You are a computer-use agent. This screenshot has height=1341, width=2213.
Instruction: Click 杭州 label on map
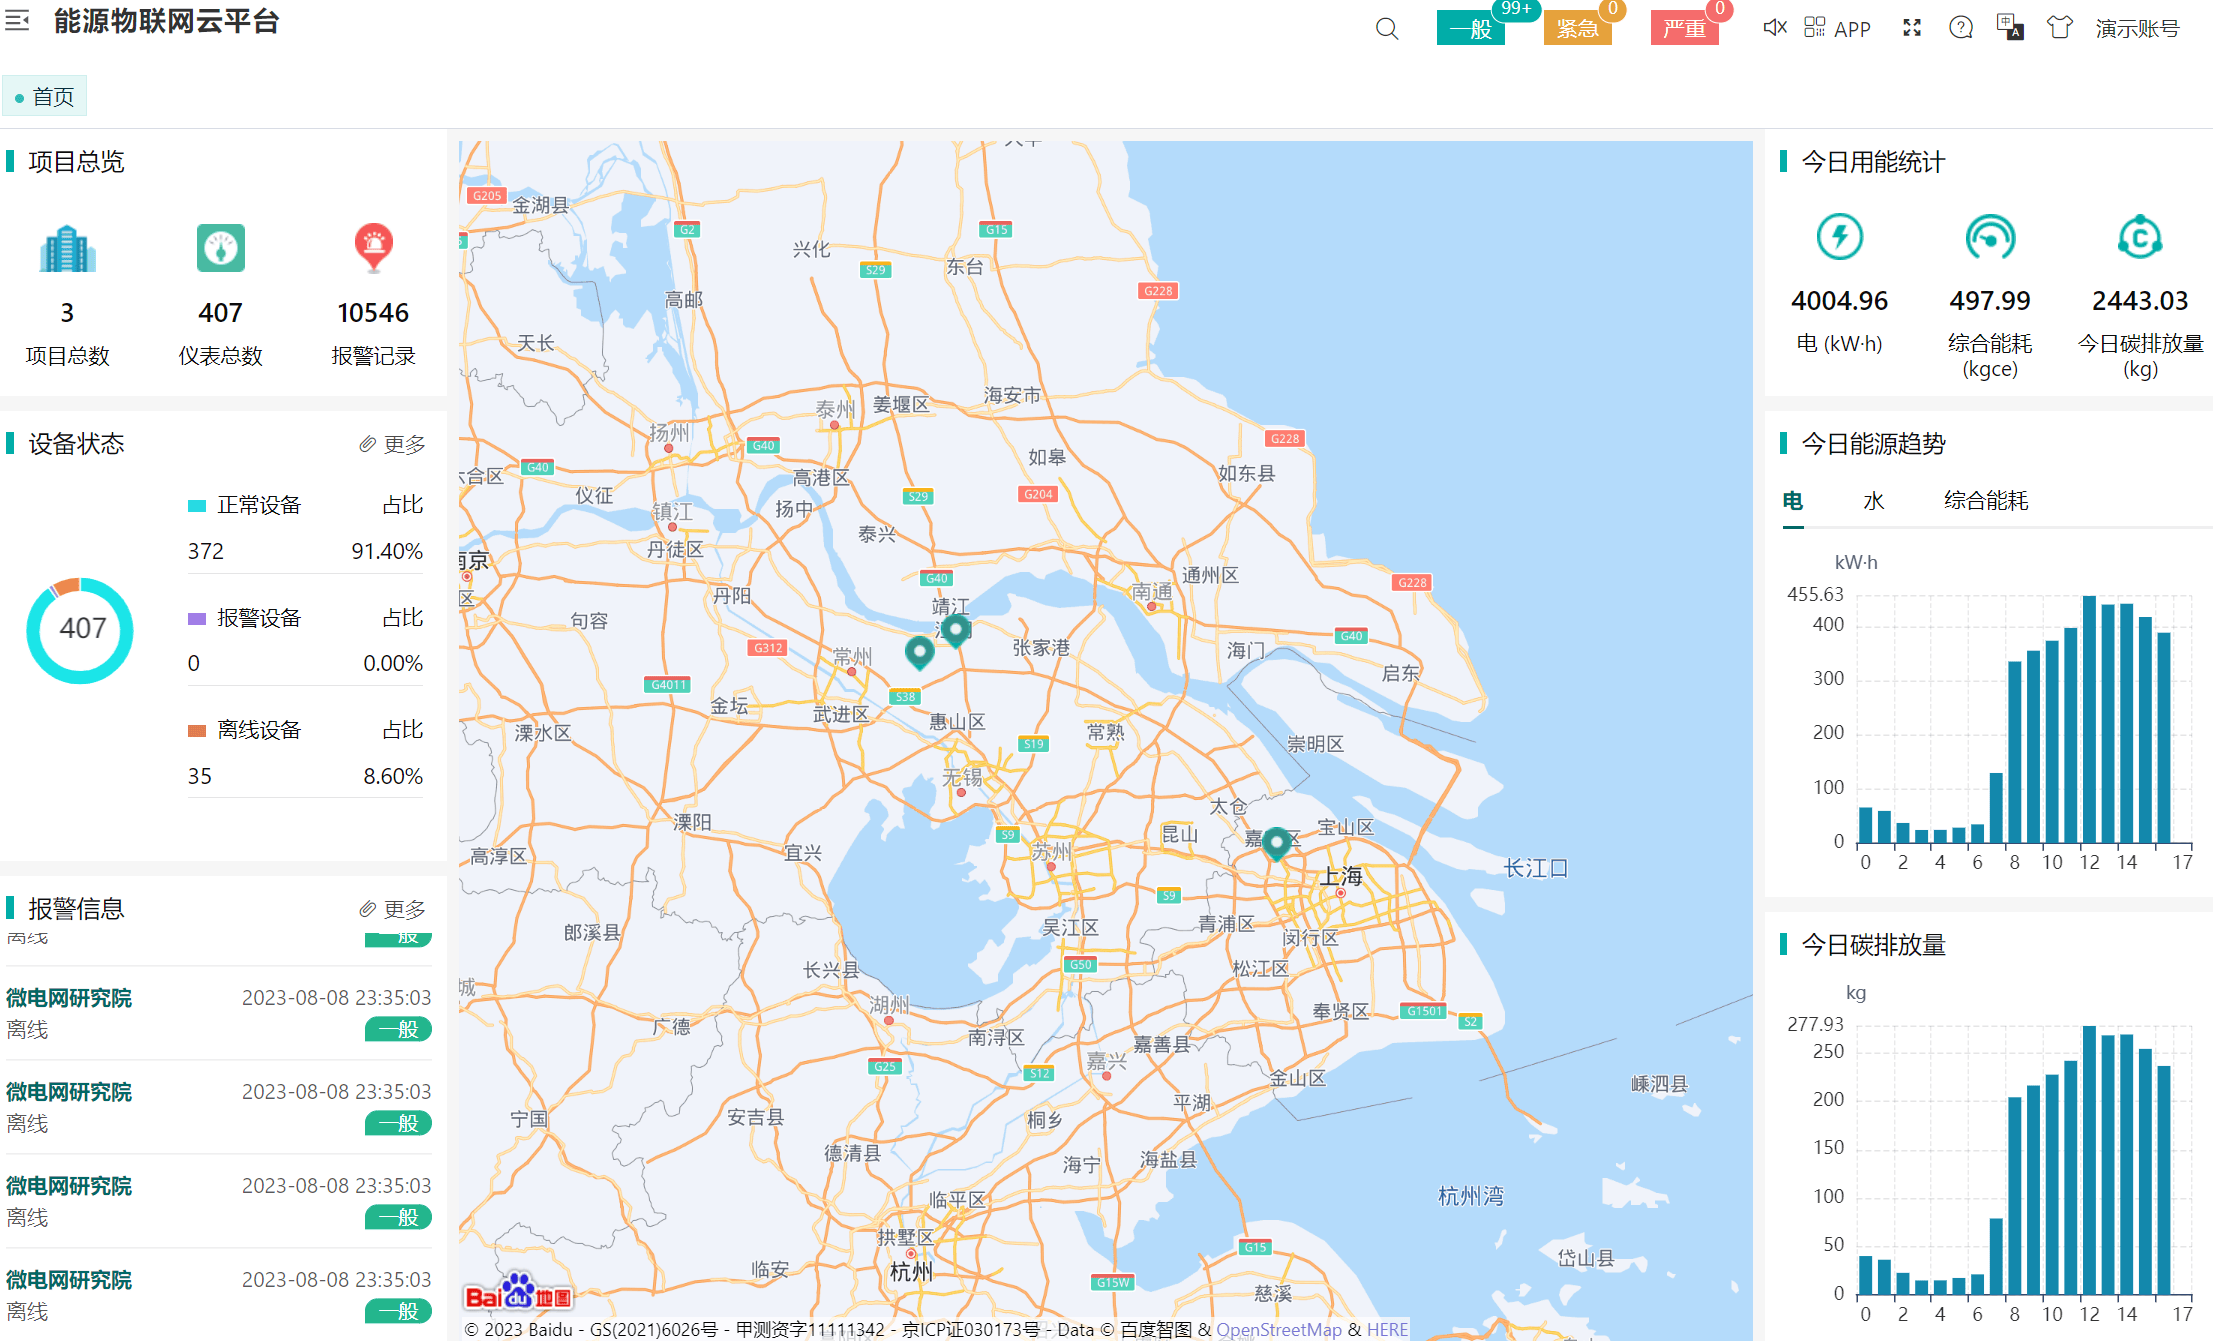coord(911,1272)
